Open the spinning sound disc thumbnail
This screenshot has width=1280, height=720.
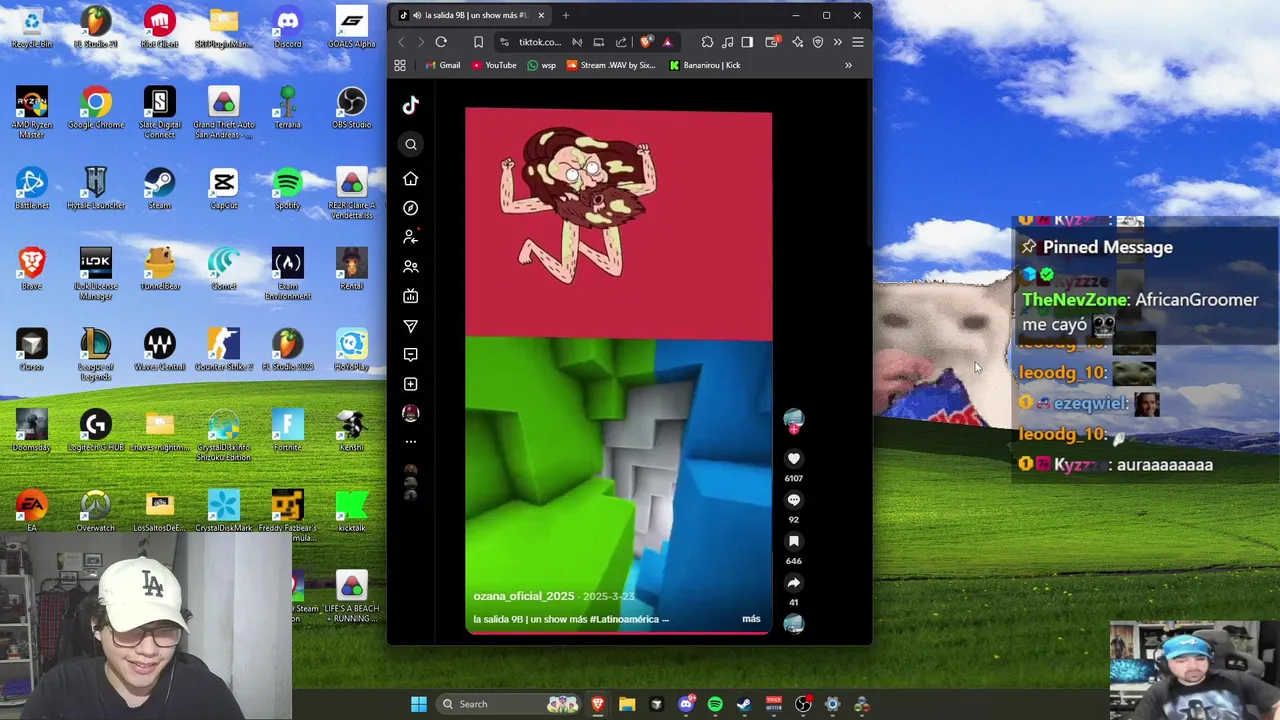click(793, 624)
